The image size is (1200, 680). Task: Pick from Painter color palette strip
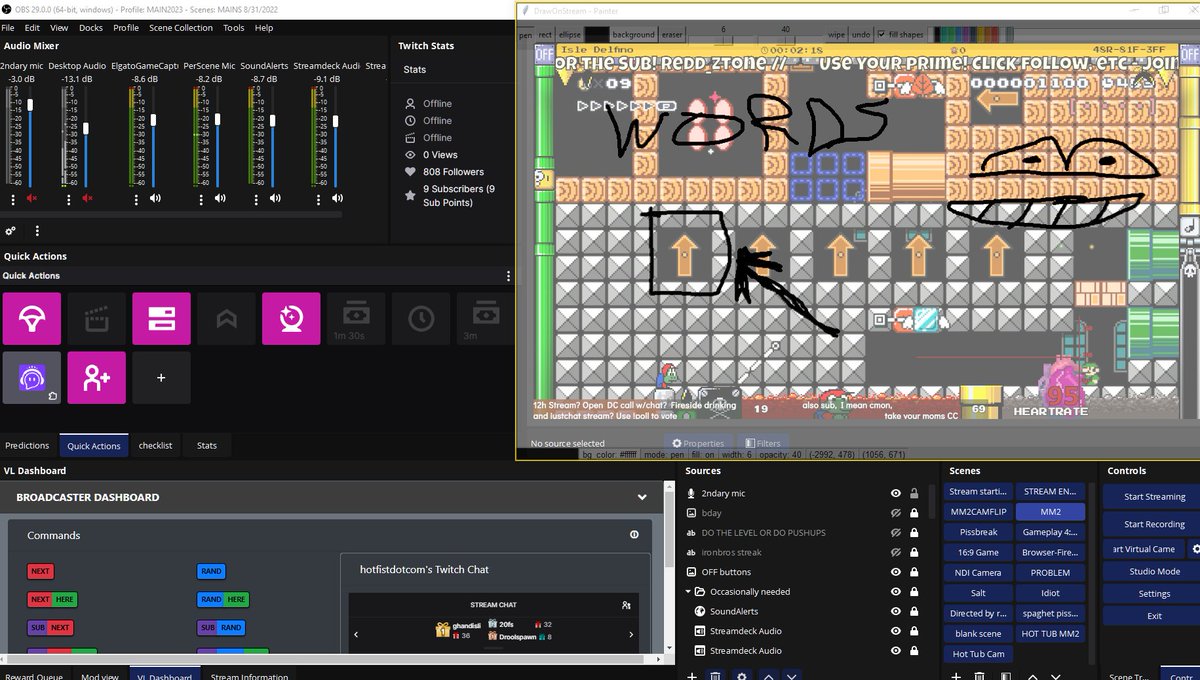click(x=972, y=34)
